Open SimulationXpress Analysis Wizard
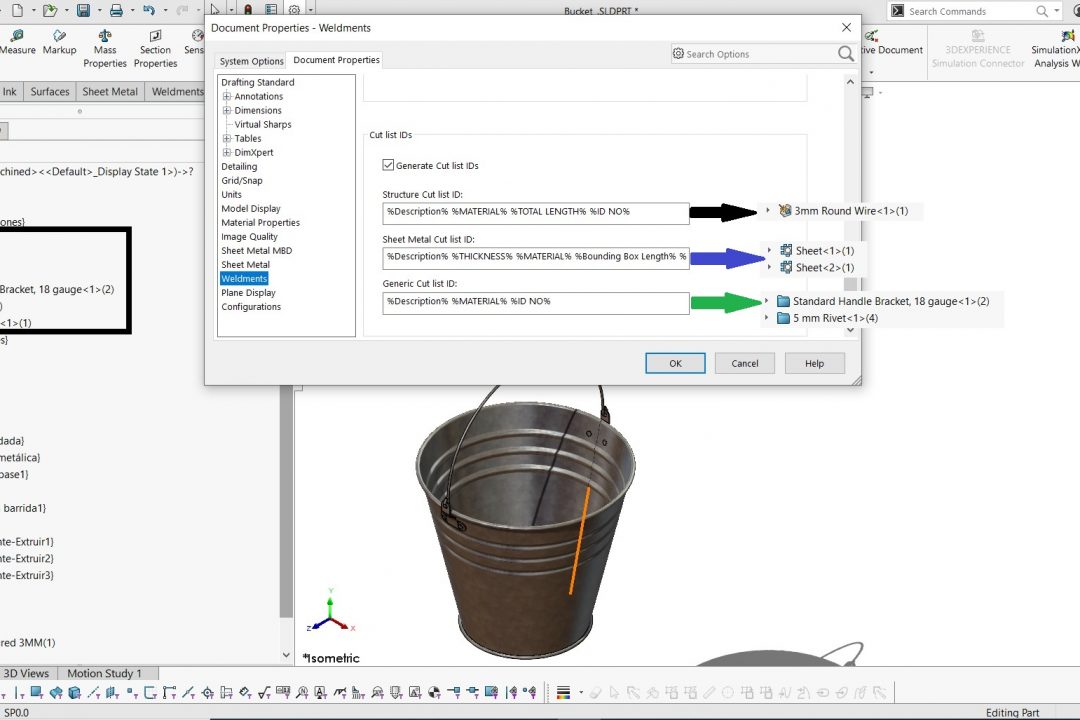1080x720 pixels. click(1054, 49)
